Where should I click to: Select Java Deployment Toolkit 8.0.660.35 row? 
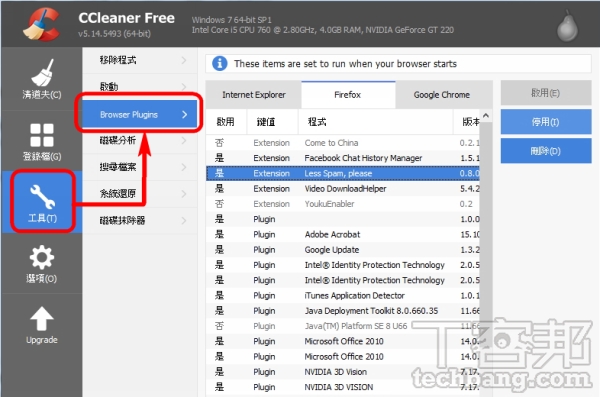point(343,311)
